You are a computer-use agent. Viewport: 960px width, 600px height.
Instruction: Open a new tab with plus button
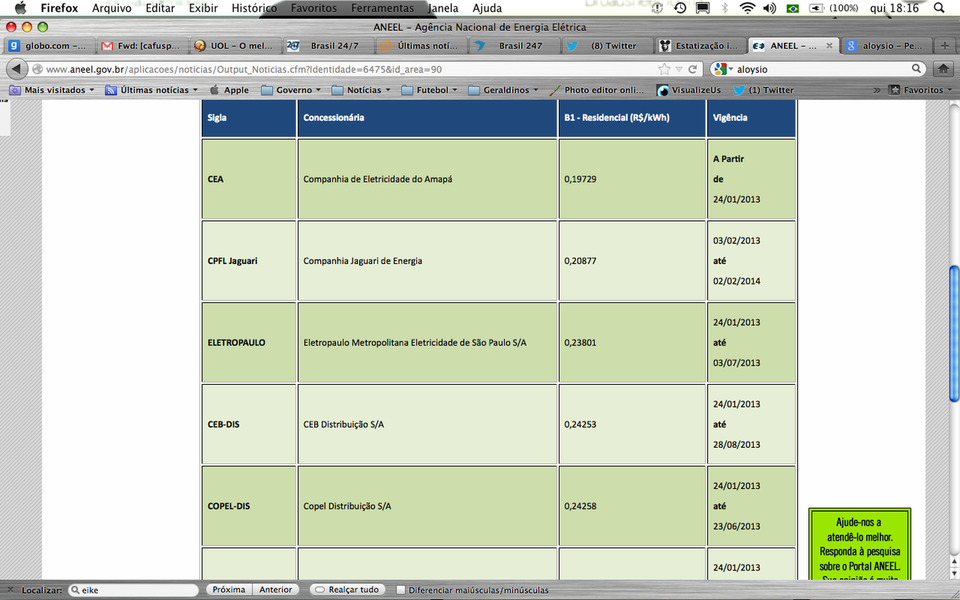[x=945, y=46]
